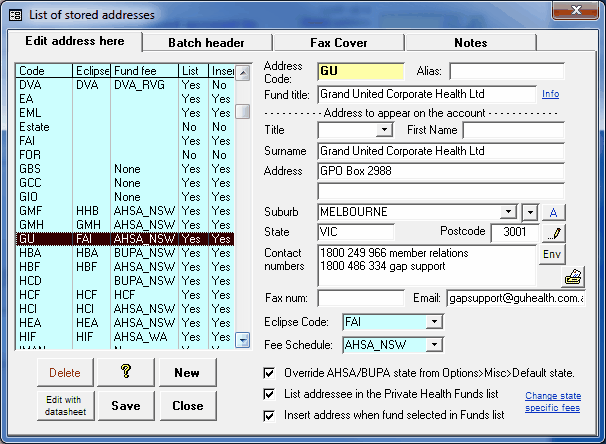
Task: Click the pencil edit icon beside Postcode
Action: 553,232
